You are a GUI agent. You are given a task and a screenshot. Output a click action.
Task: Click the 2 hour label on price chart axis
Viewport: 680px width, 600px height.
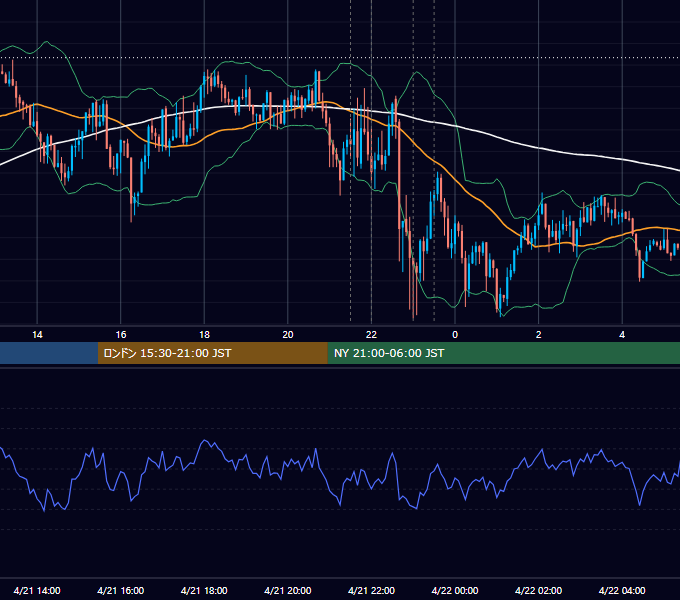point(539,335)
